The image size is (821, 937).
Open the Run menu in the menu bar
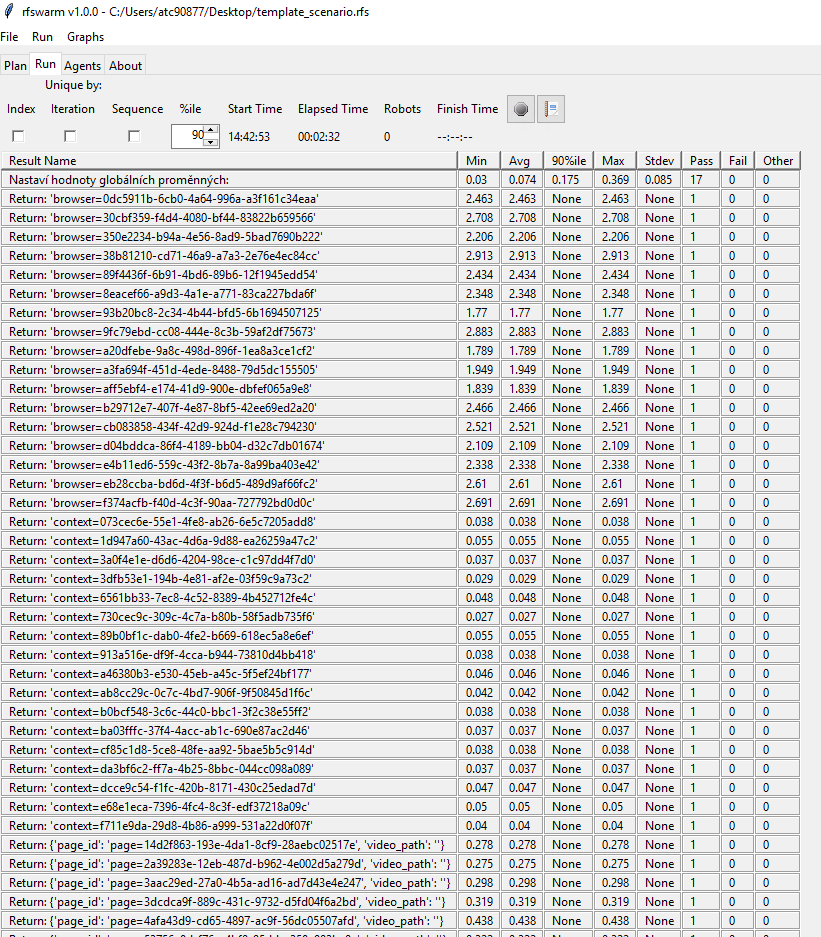click(x=42, y=36)
